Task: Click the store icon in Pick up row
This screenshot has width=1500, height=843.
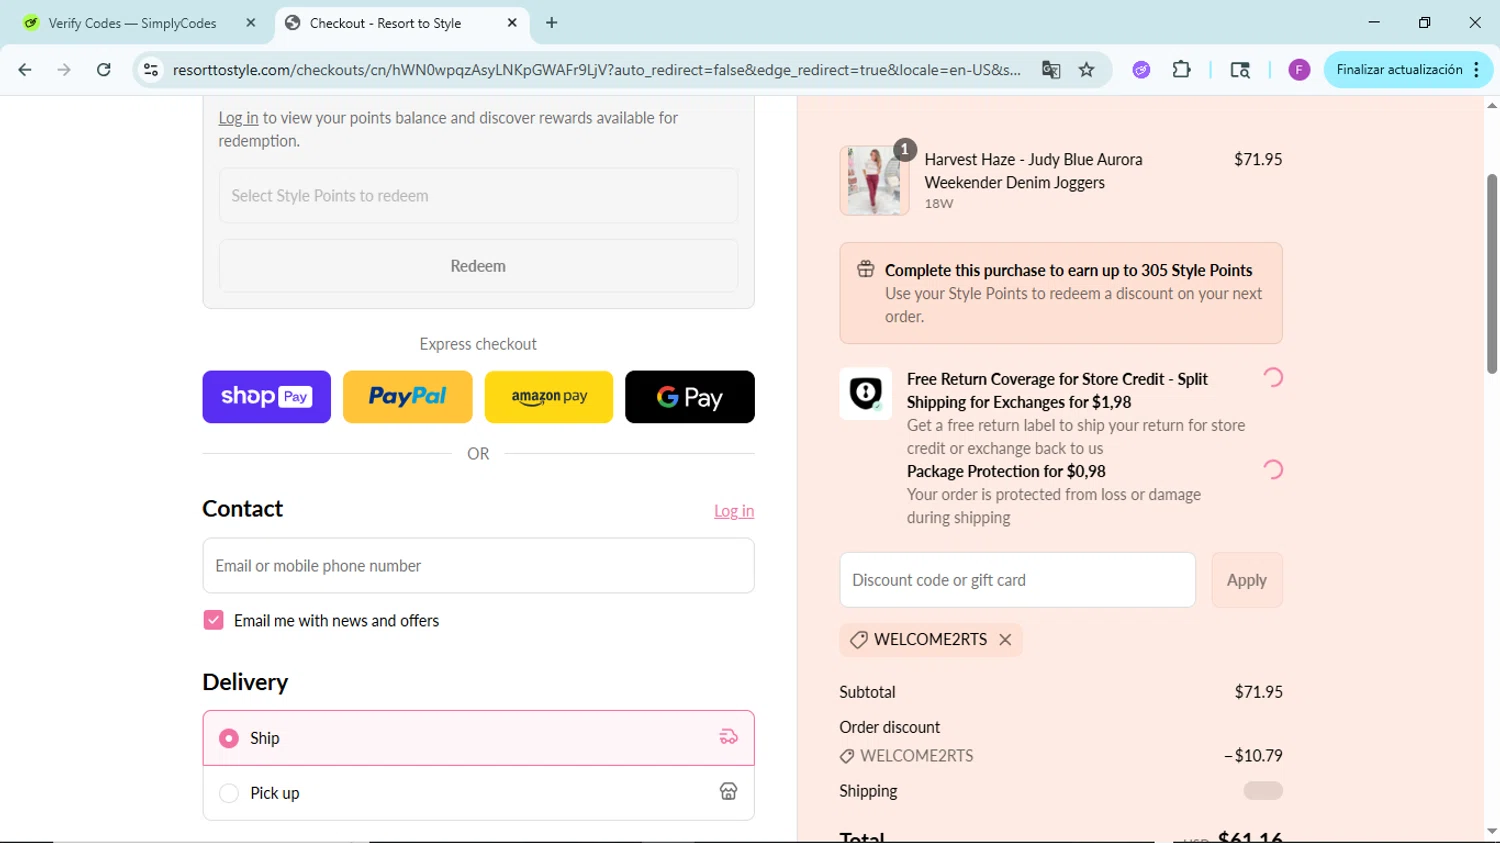Action: click(728, 792)
